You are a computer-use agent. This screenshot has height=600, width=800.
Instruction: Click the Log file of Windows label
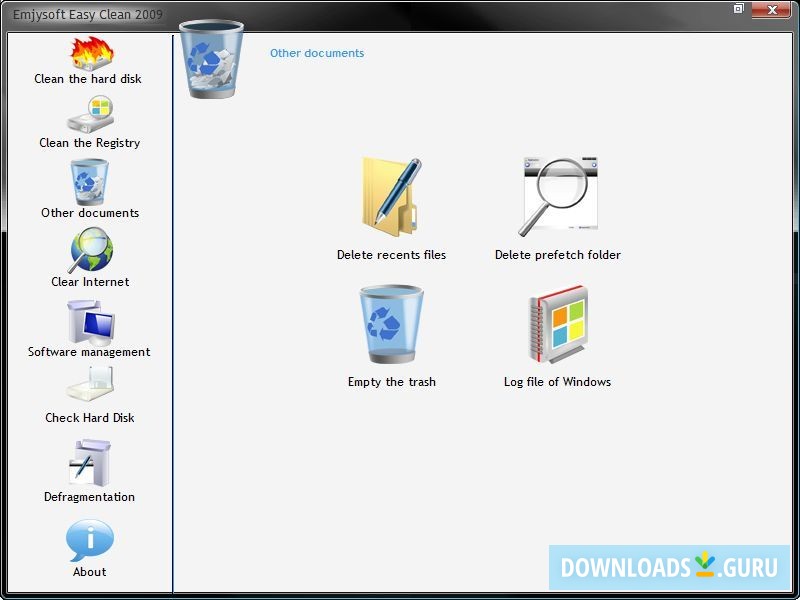pyautogui.click(x=557, y=382)
